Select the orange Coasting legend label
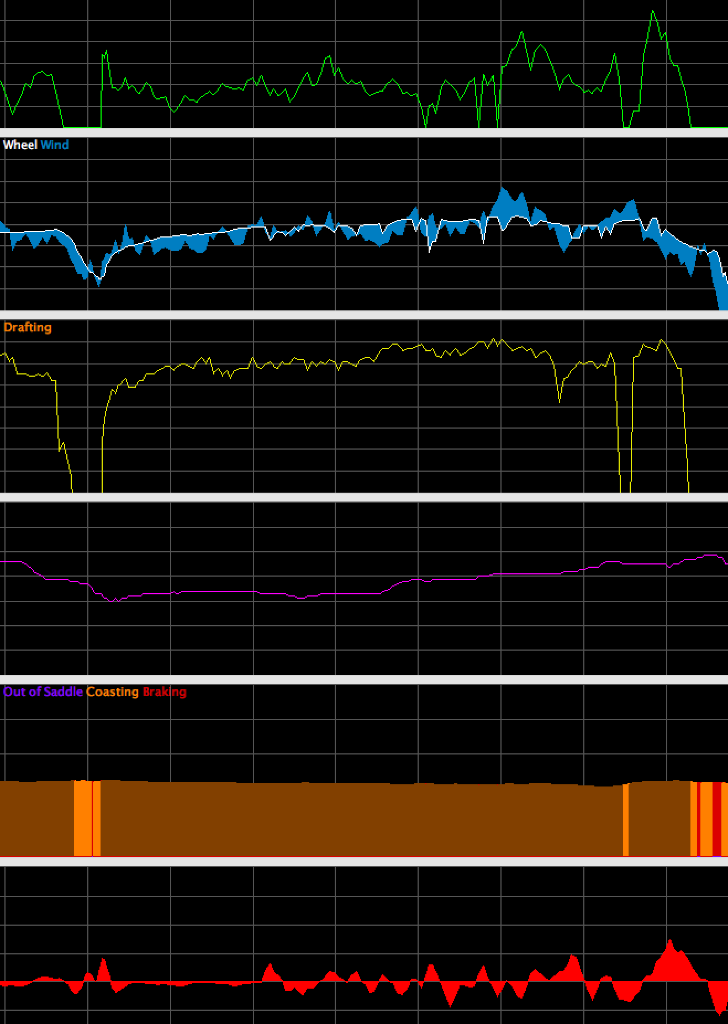 coord(112,692)
